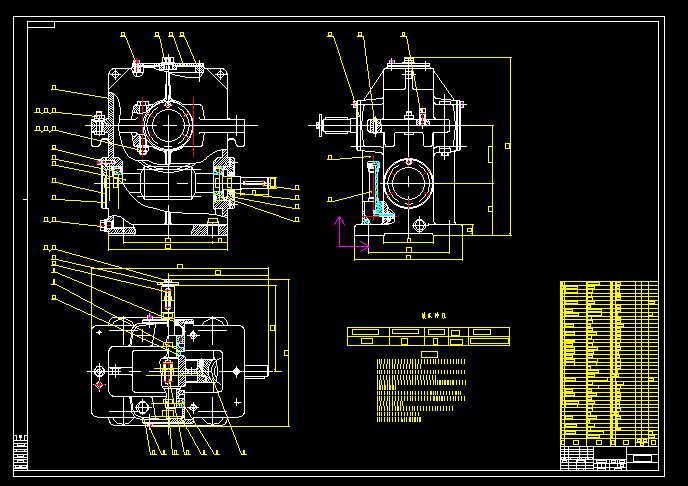688x486 pixels.
Task: Click the small empty box at top-left frame corner
Action: point(41,24)
